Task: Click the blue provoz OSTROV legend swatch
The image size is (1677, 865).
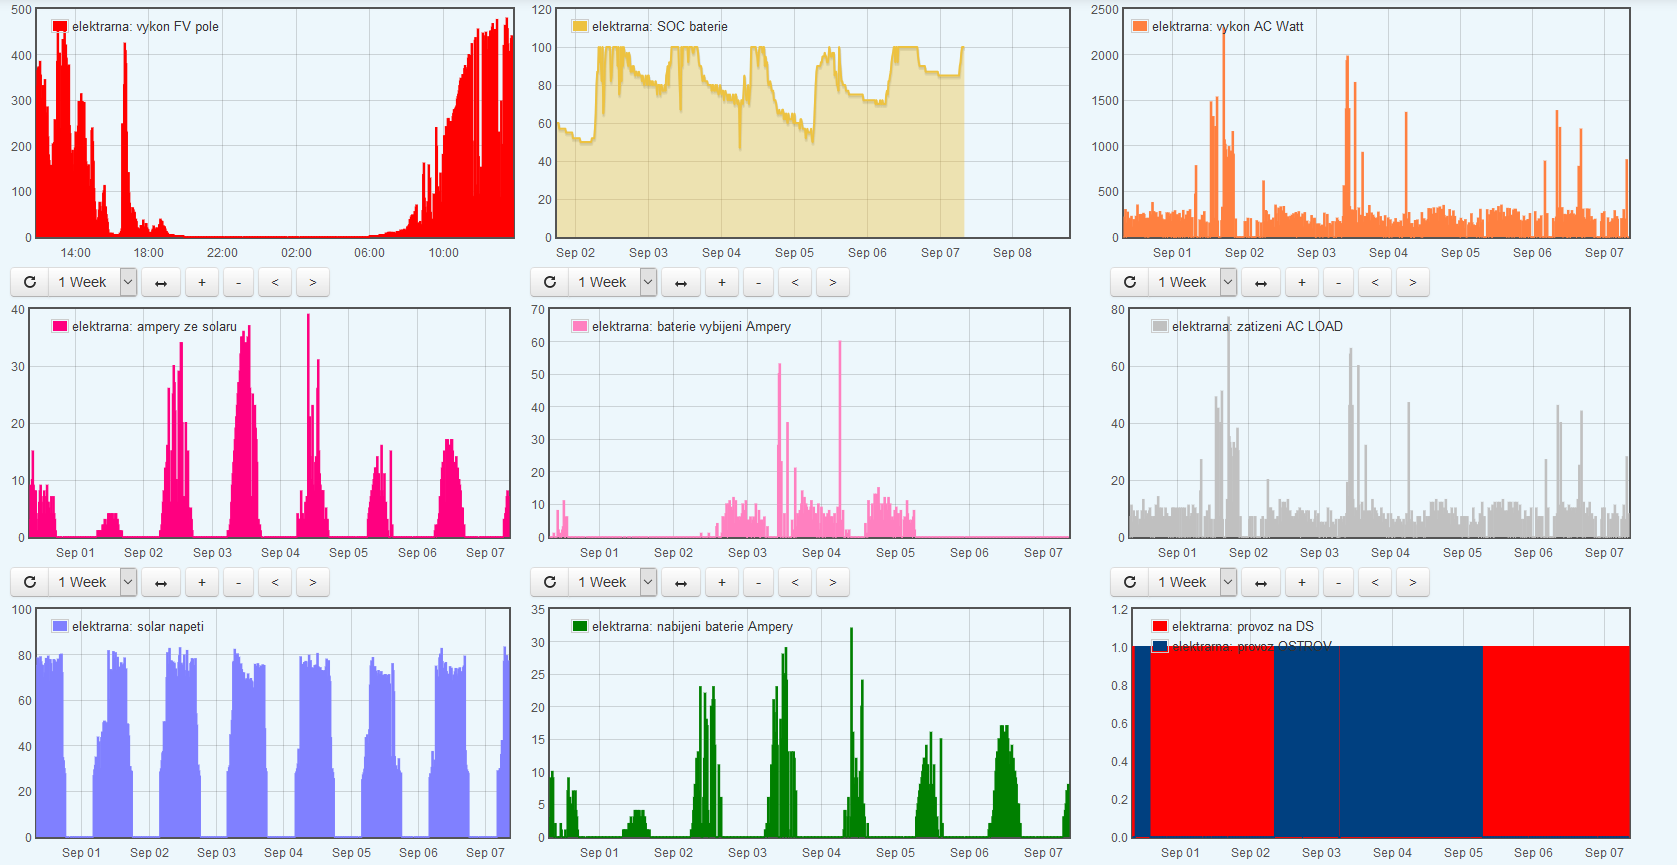Action: pos(1160,646)
